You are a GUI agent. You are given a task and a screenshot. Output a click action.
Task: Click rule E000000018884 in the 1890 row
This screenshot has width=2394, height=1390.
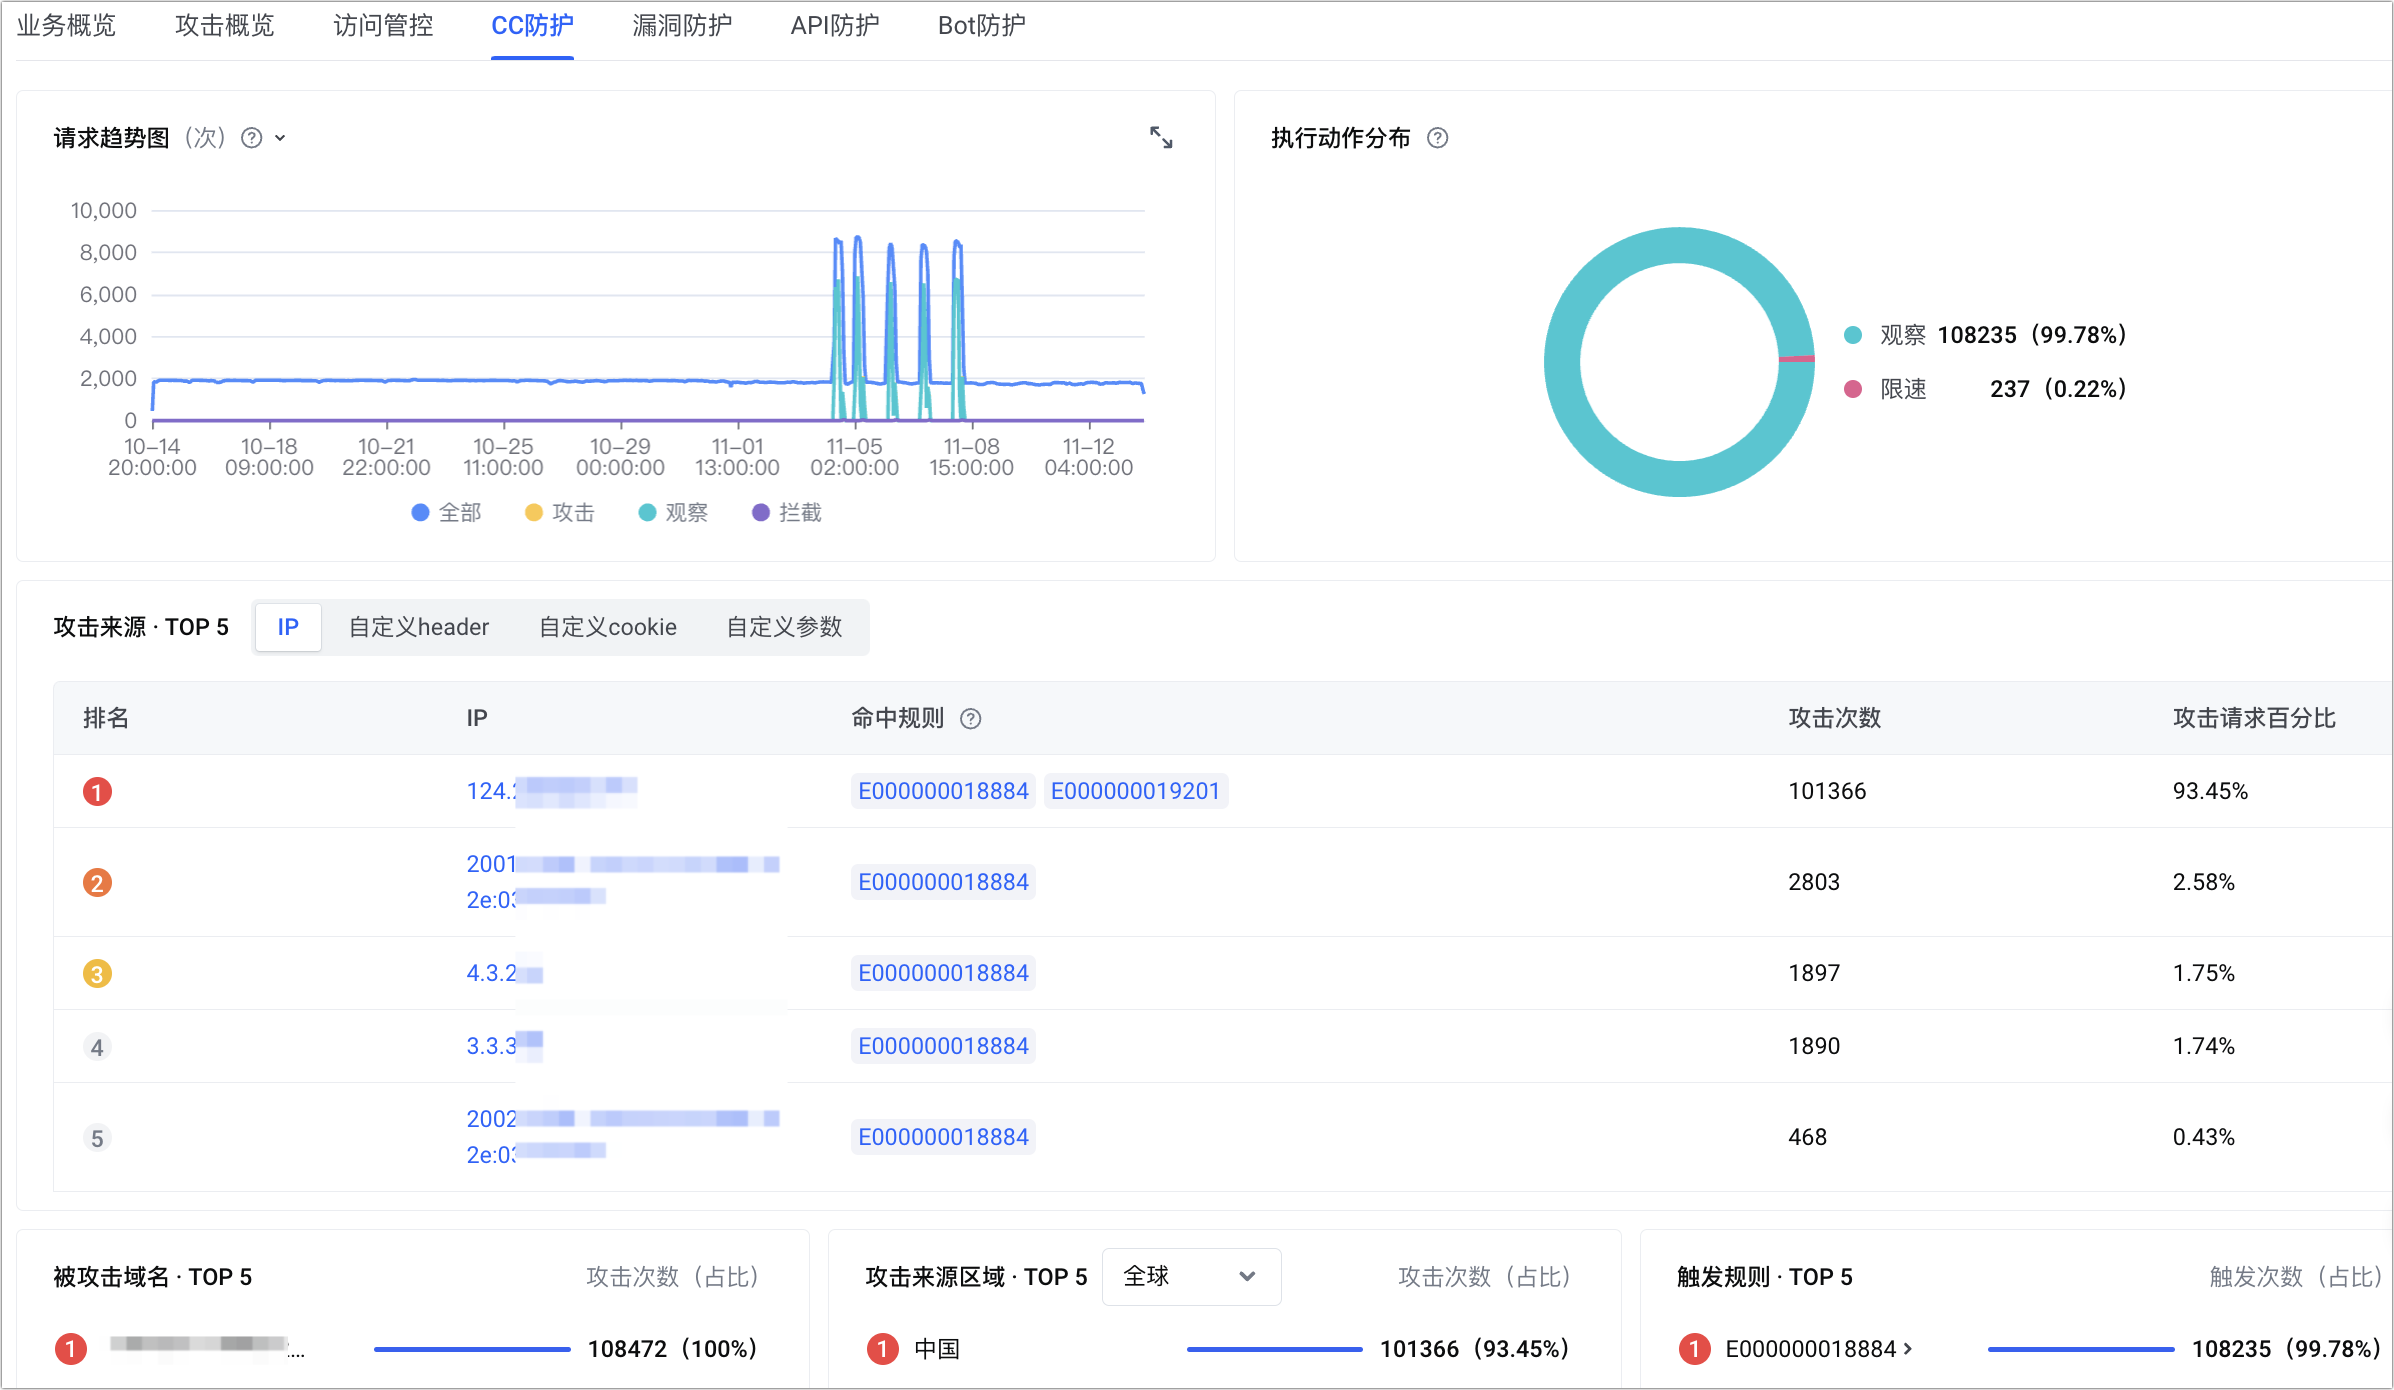click(x=943, y=1046)
